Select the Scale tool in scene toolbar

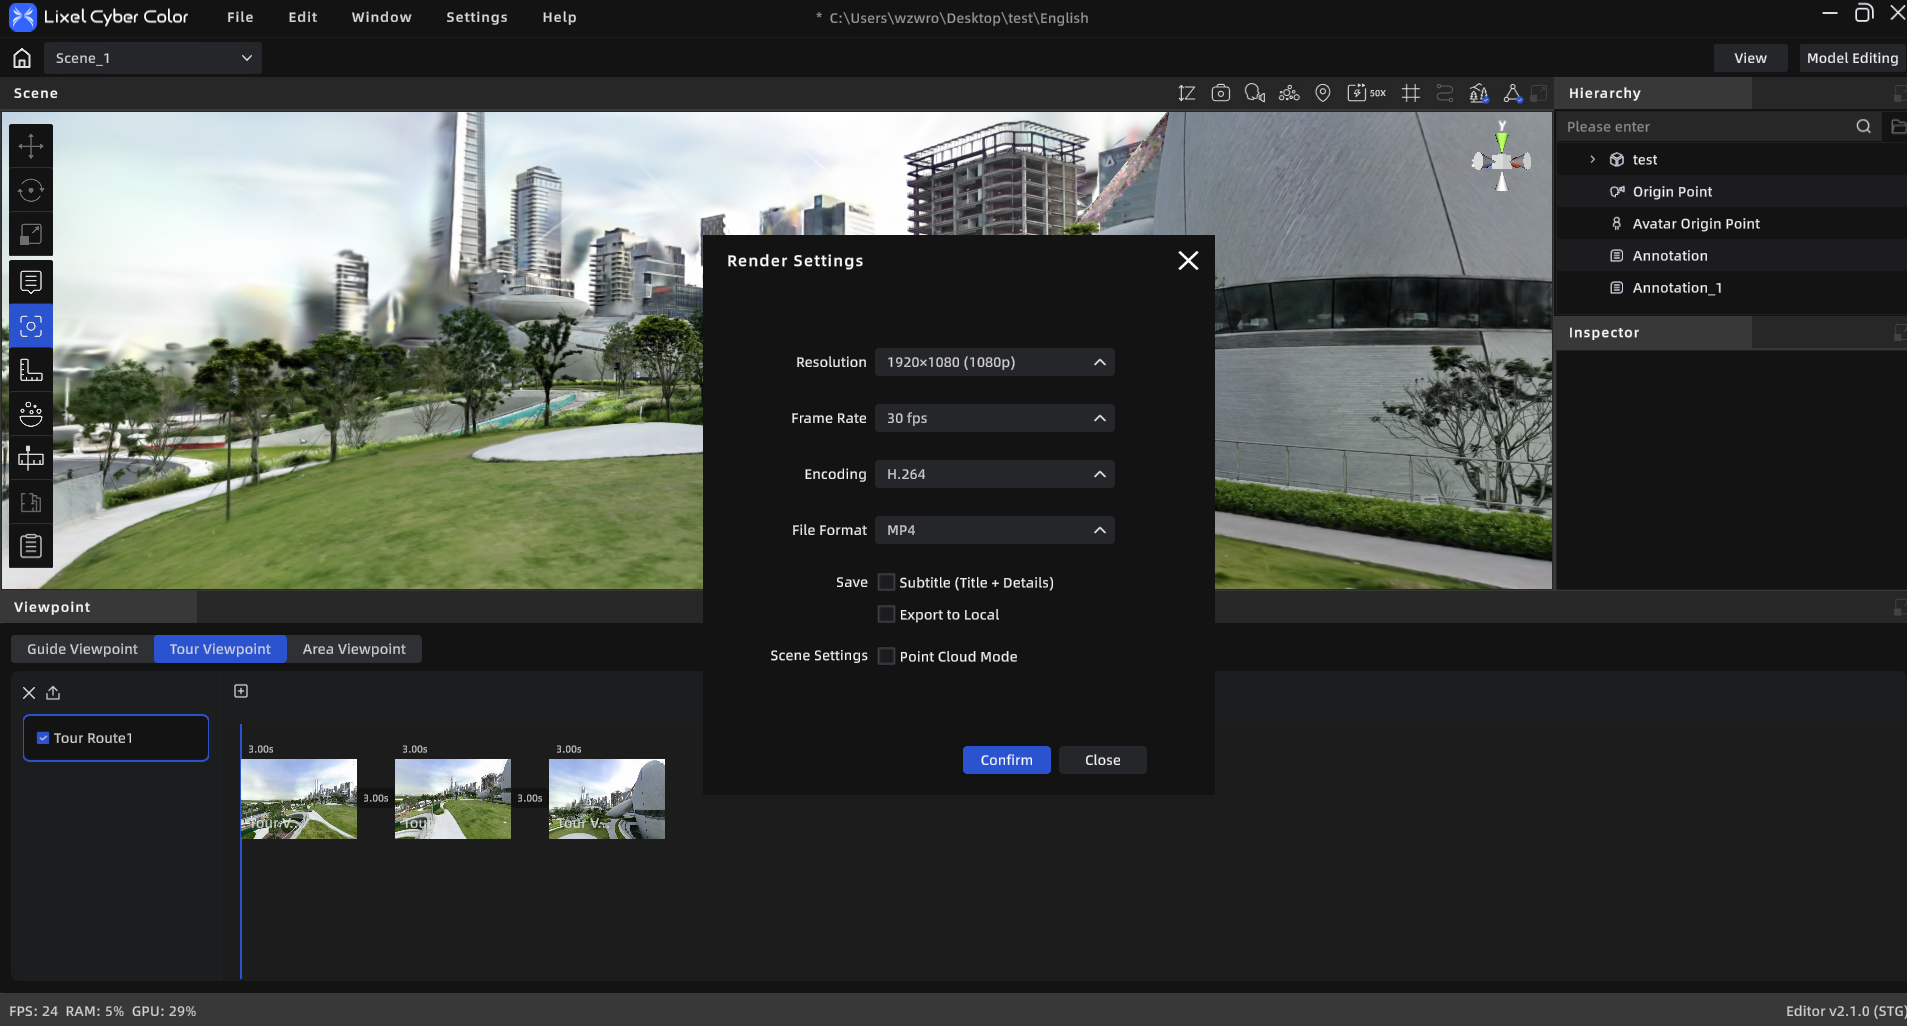coord(31,234)
